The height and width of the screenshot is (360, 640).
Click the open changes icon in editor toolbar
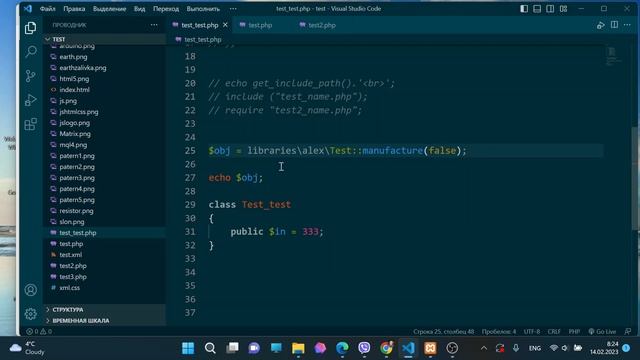pos(601,25)
